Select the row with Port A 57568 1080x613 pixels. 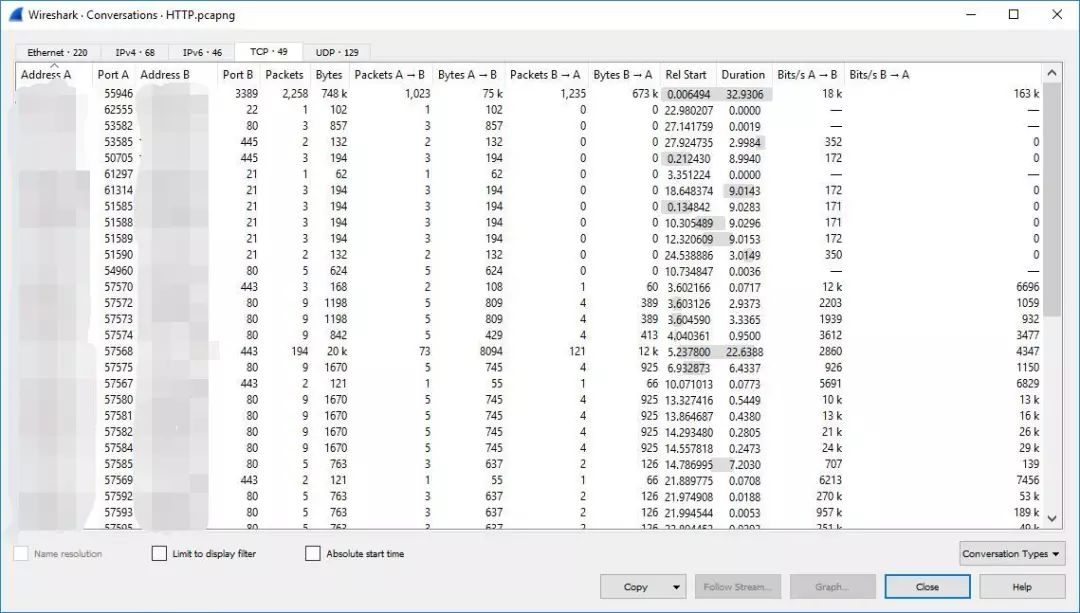(529, 351)
